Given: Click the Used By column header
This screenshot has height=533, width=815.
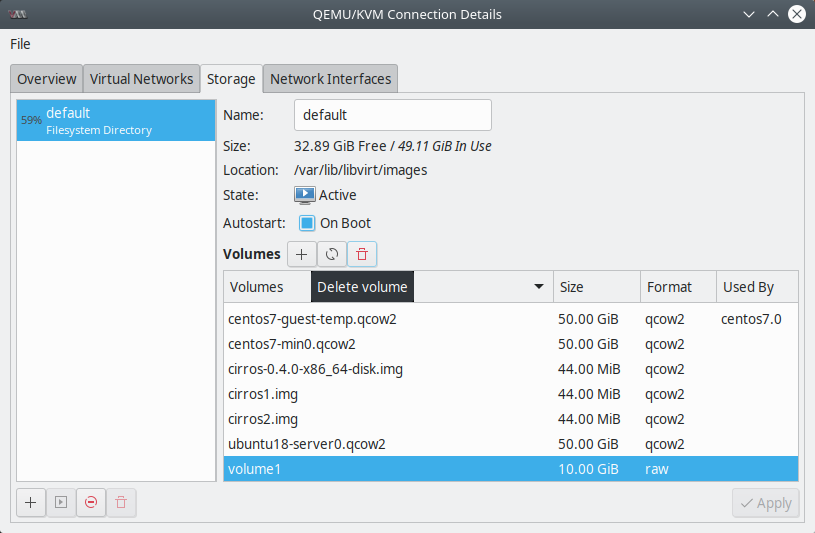Looking at the screenshot, I should [x=757, y=287].
